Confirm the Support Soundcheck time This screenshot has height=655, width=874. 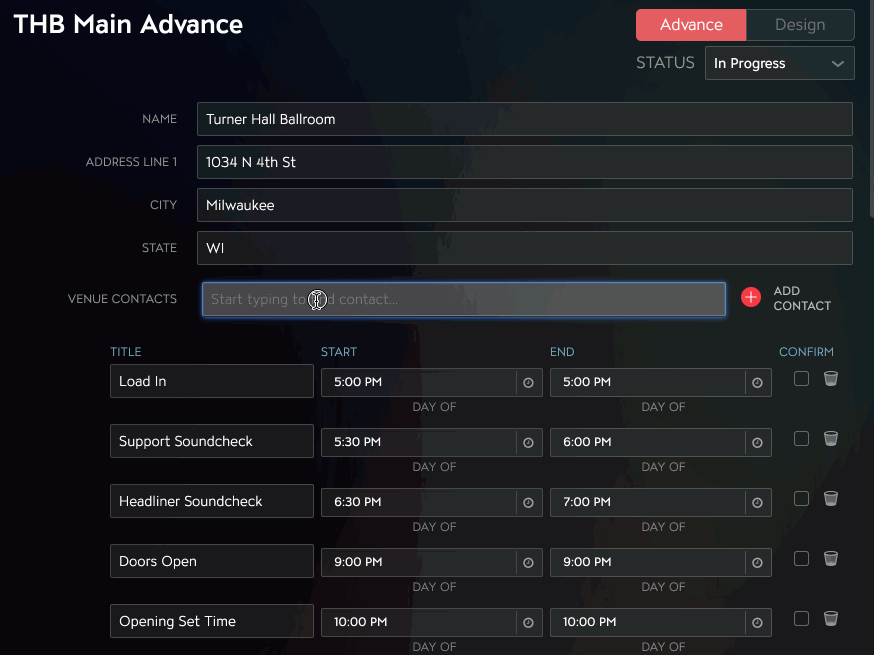pyautogui.click(x=802, y=439)
